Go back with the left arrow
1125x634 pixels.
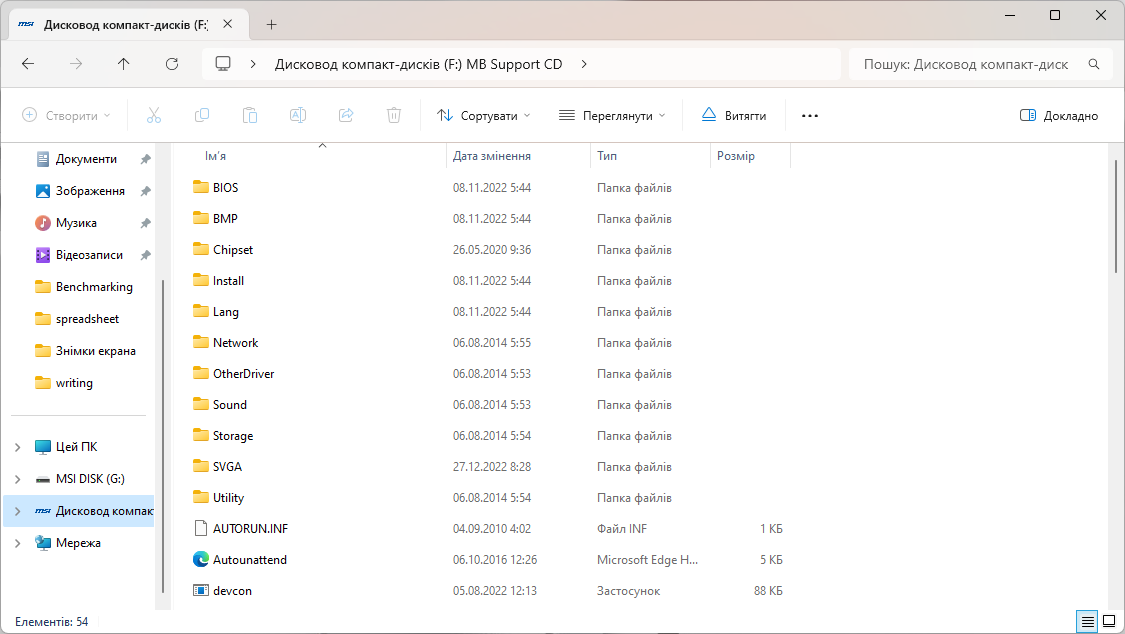coord(28,64)
